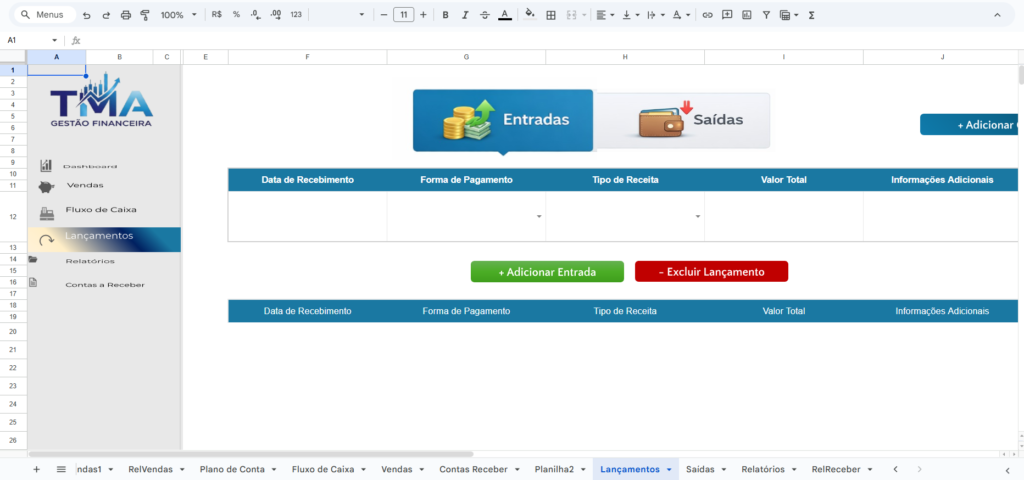Toggle strikethrough formatting
The height and width of the screenshot is (480, 1024).
pos(485,15)
